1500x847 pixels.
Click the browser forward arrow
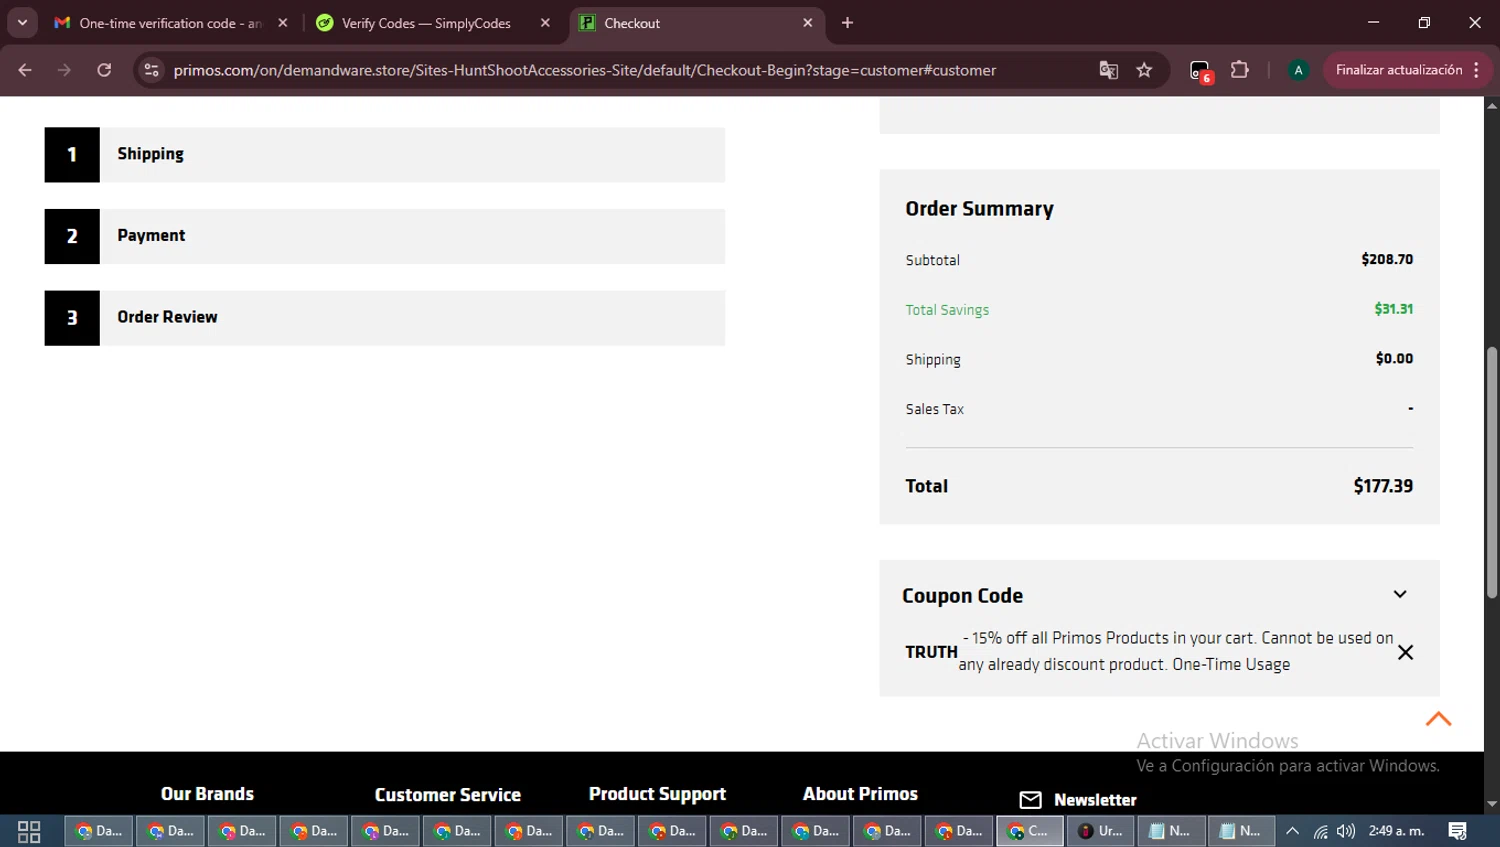pyautogui.click(x=64, y=70)
